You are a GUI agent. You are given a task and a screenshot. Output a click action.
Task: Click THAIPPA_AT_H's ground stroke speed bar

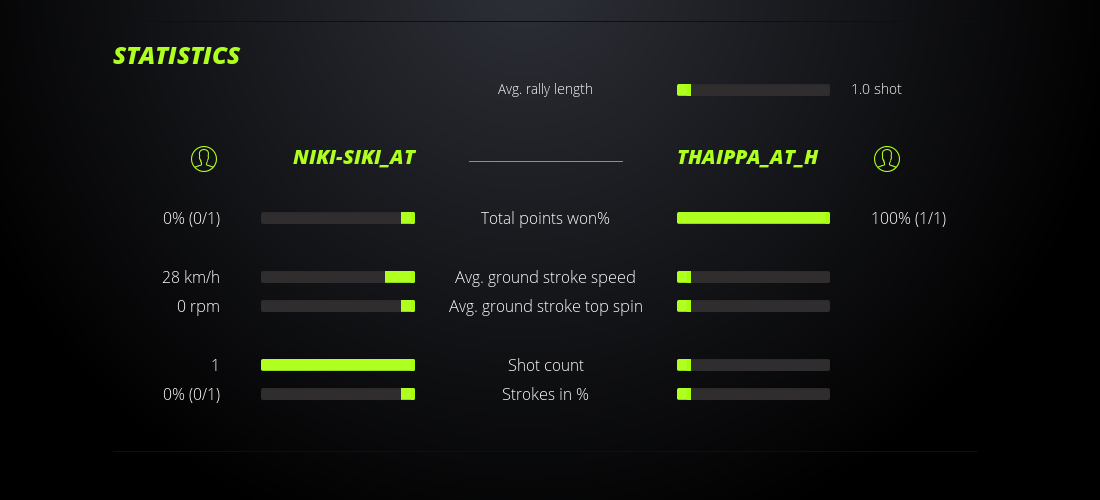(x=753, y=277)
